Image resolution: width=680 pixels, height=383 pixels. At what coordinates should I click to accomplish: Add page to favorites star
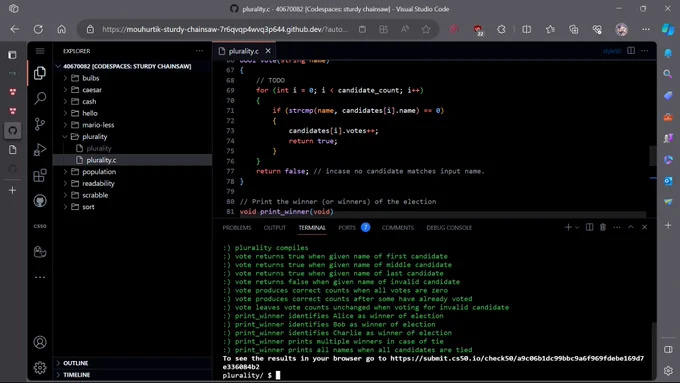tap(426, 29)
